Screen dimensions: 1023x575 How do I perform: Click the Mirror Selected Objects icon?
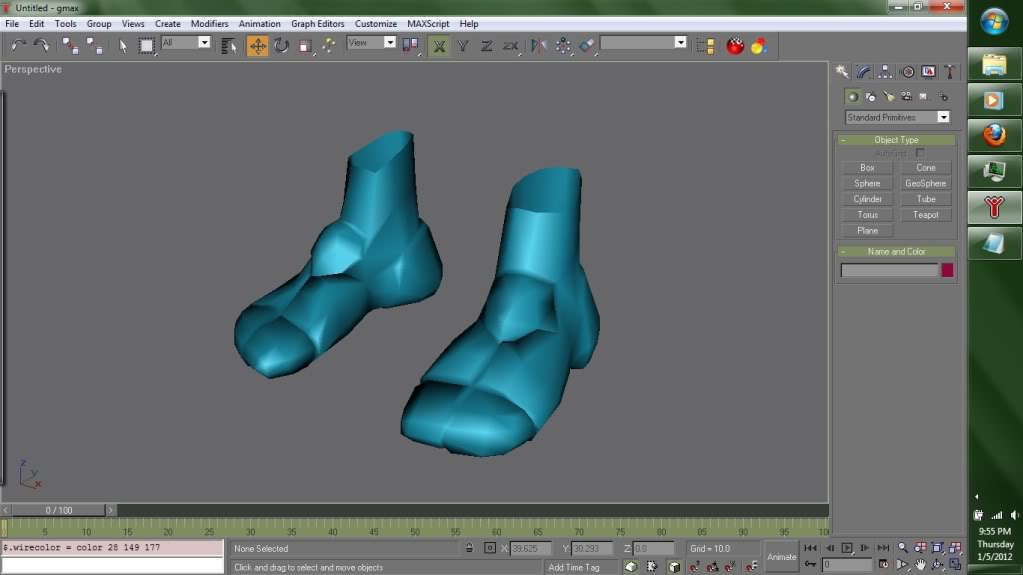coord(539,46)
